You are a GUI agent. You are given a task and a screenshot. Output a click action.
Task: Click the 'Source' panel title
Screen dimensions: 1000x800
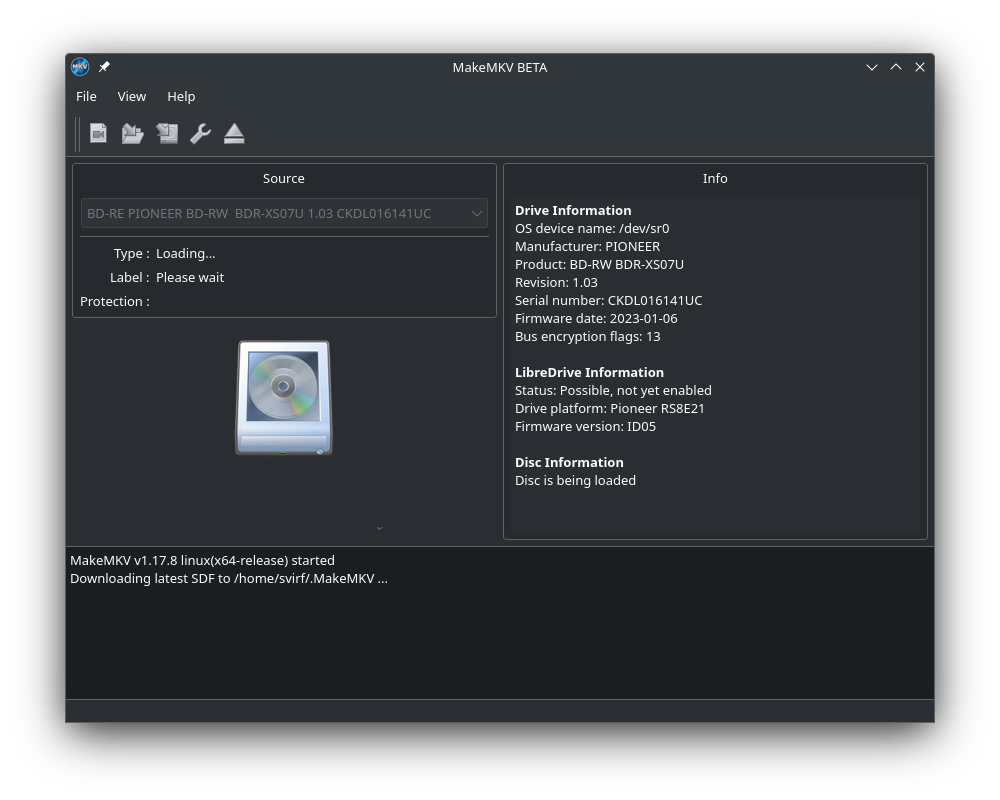[x=284, y=179]
